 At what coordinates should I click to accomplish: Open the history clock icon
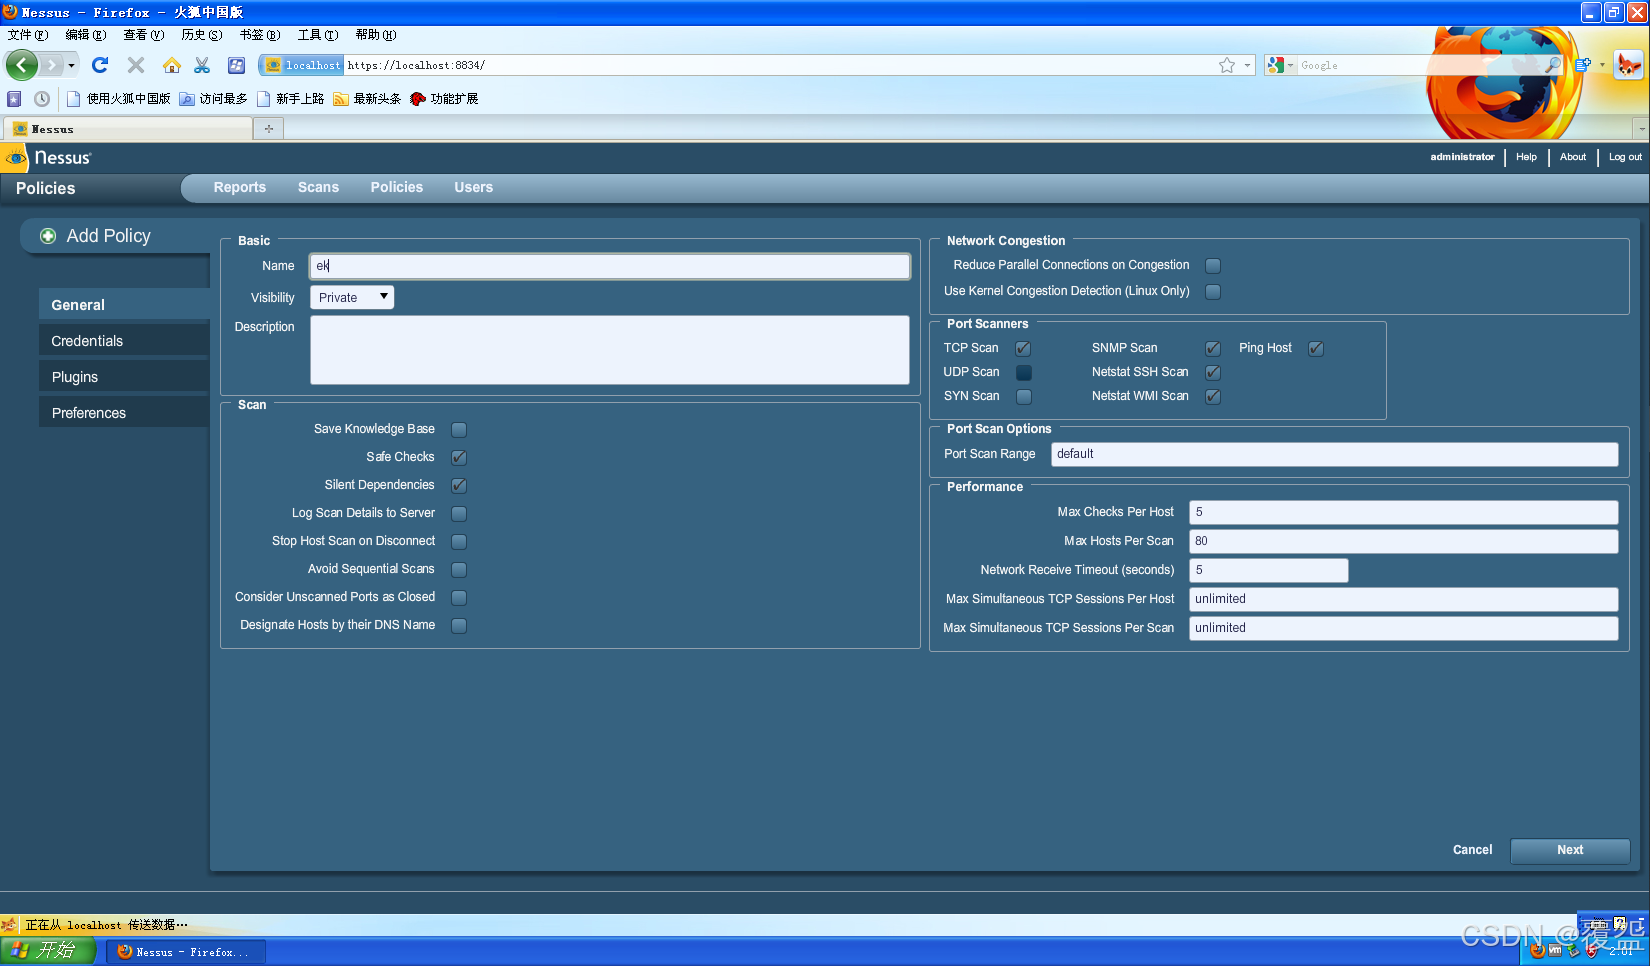(42, 99)
